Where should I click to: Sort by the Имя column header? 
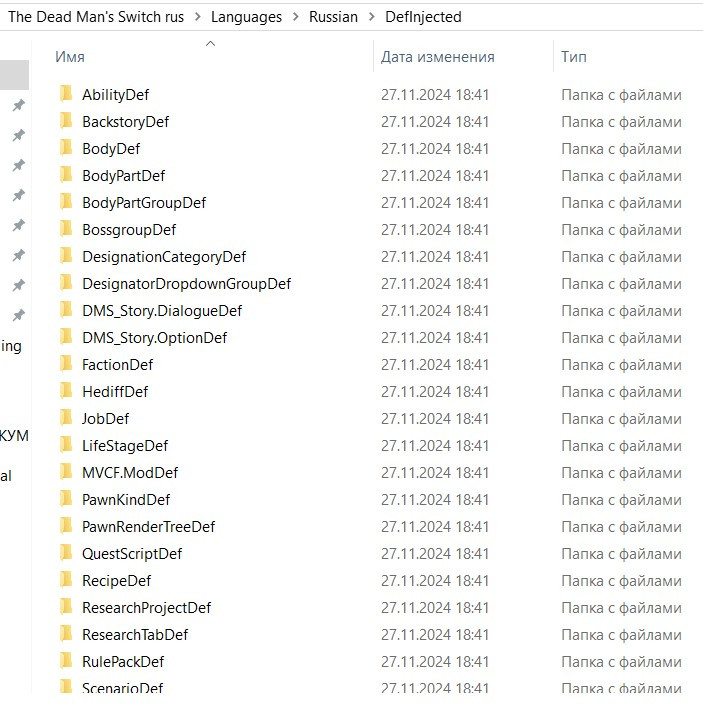[70, 57]
